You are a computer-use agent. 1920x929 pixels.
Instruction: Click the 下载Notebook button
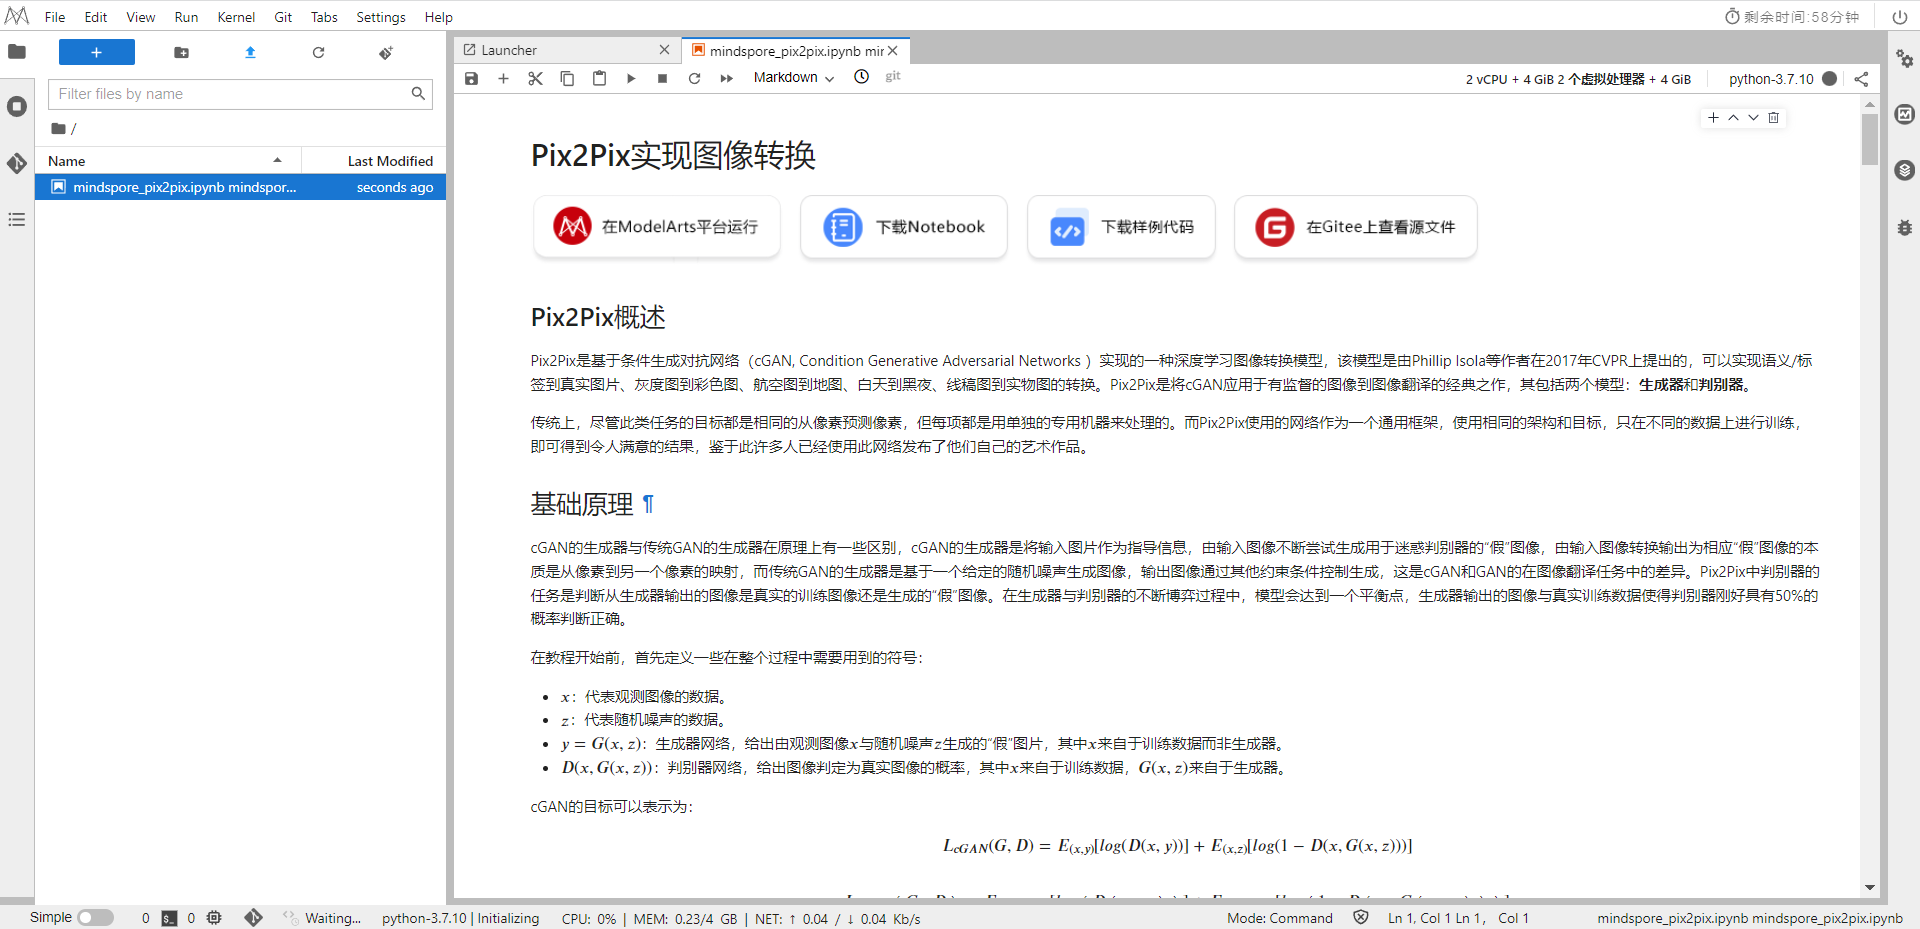coord(903,227)
